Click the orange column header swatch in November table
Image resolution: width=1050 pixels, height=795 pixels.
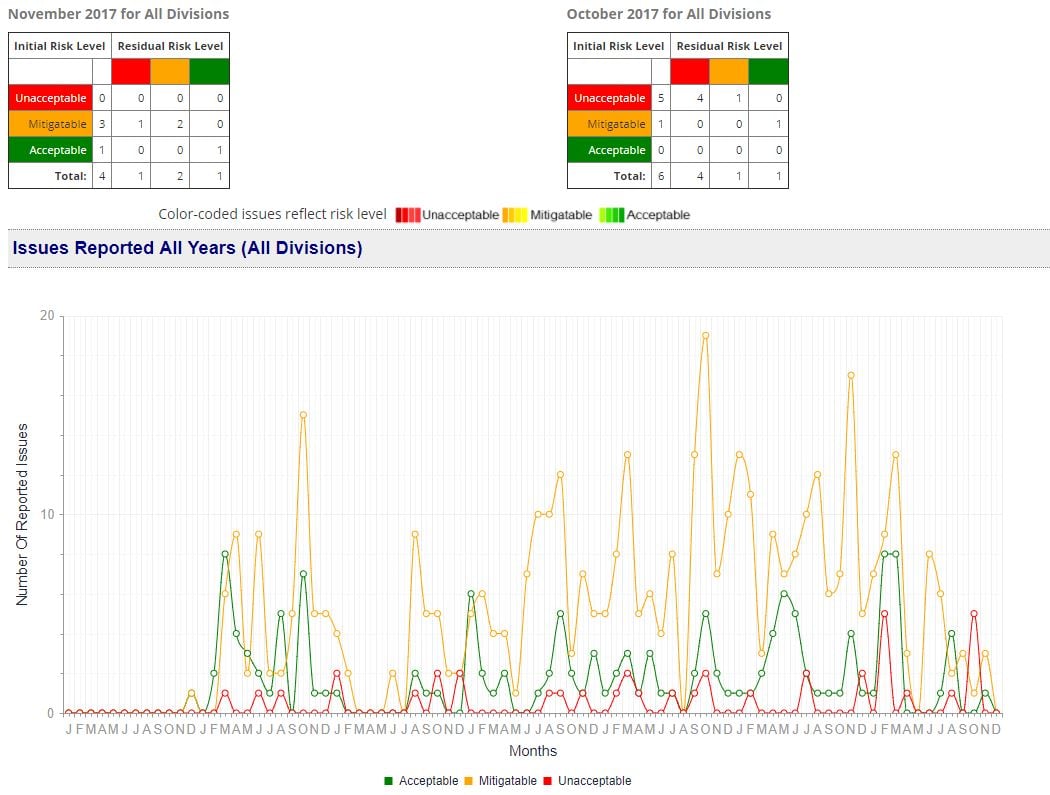click(169, 71)
